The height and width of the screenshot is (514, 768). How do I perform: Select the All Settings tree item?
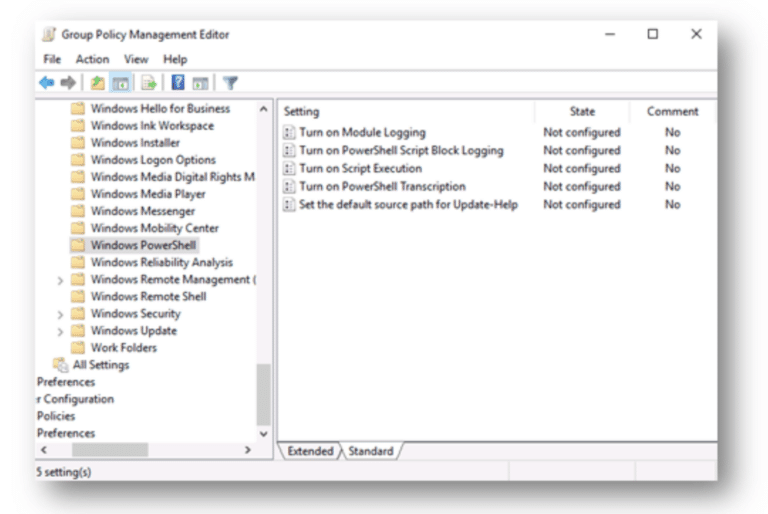[x=100, y=365]
